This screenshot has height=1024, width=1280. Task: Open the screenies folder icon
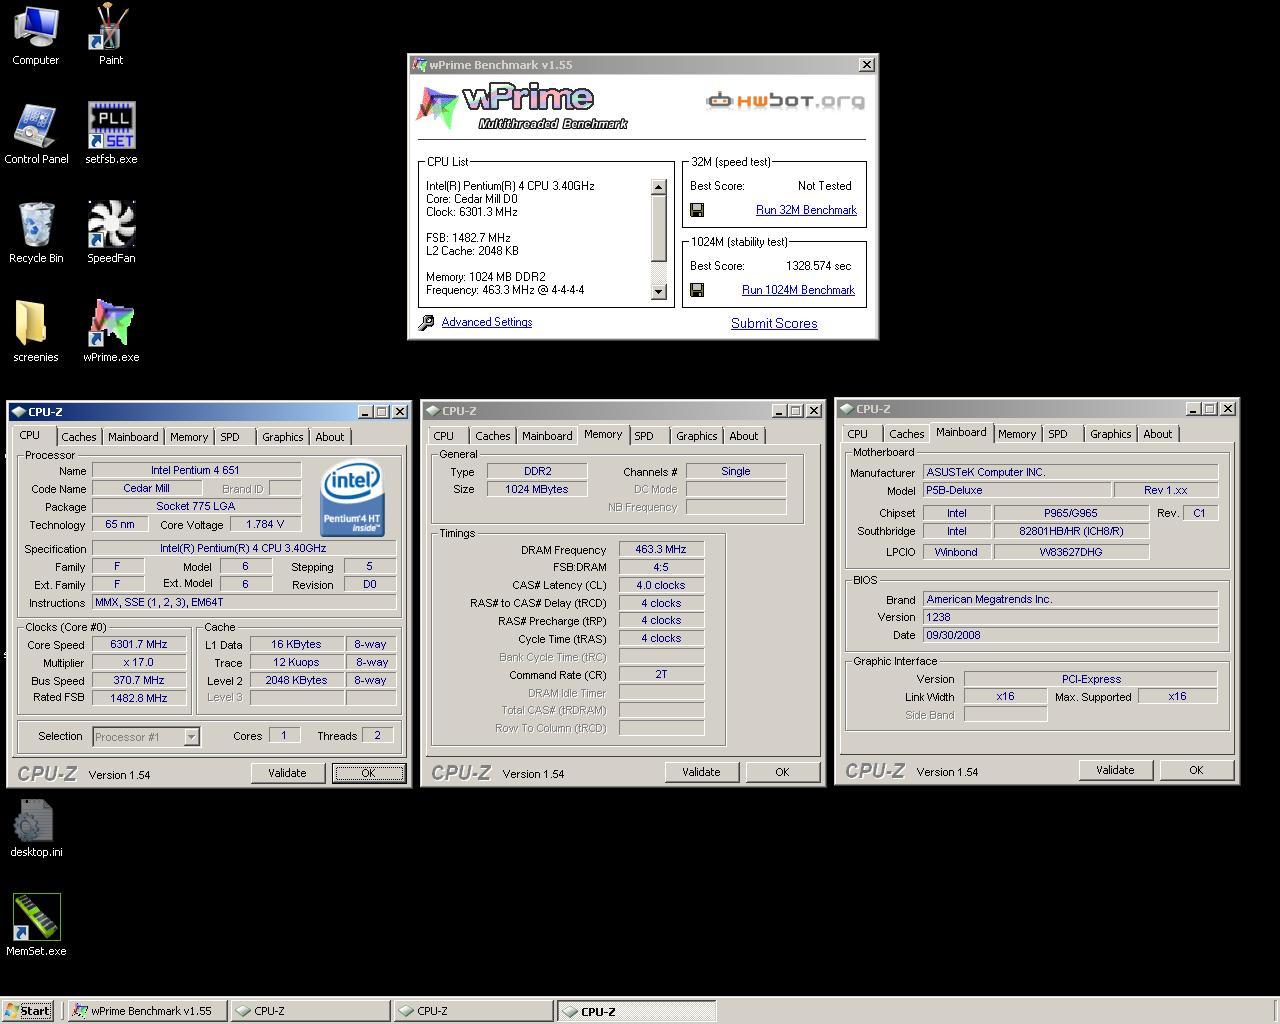(36, 332)
